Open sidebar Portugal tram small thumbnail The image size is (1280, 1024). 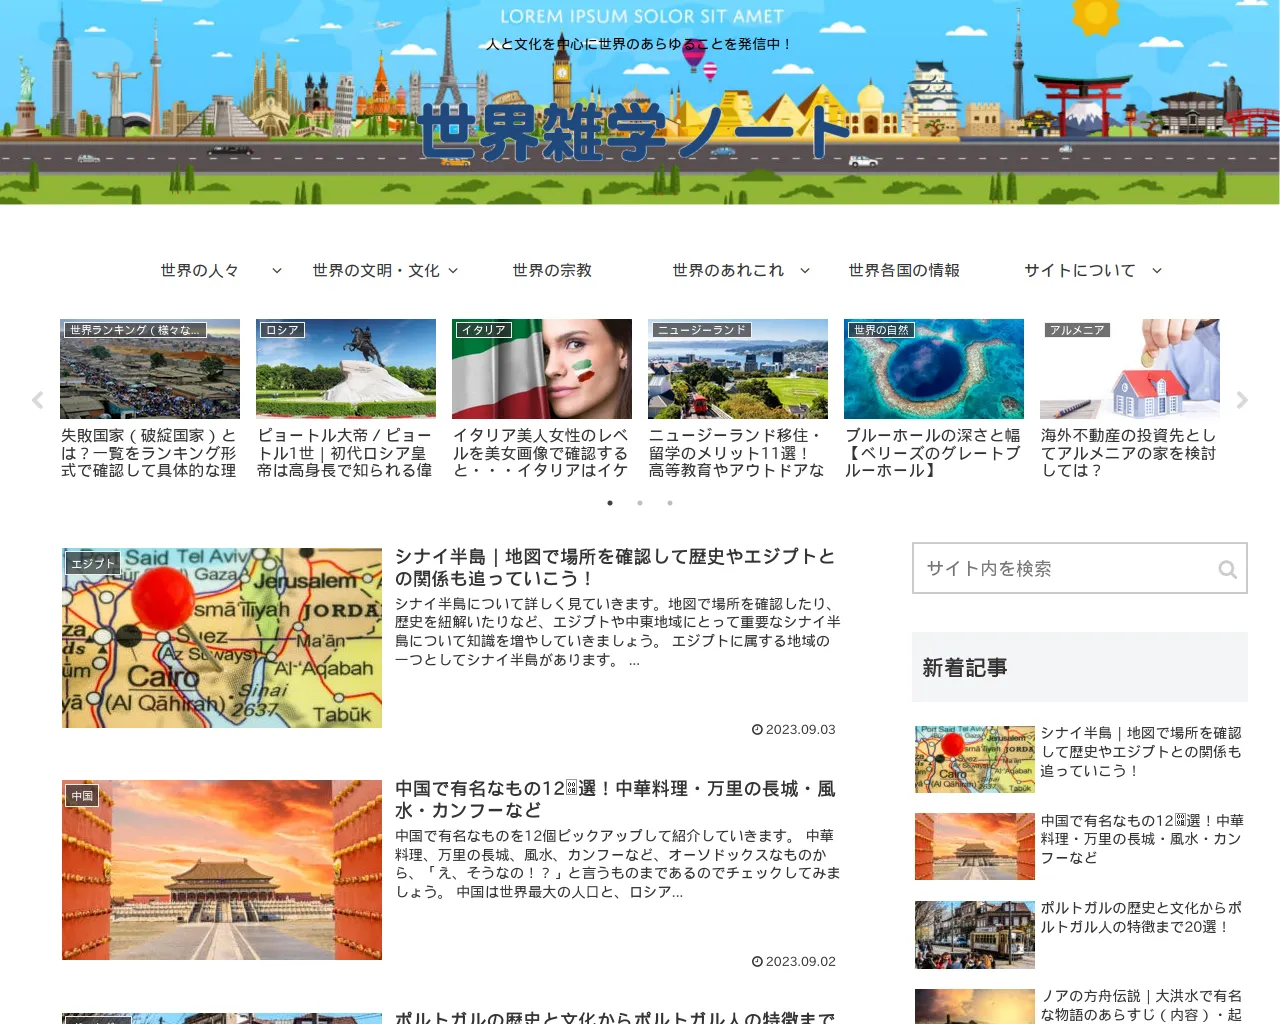[x=975, y=935]
